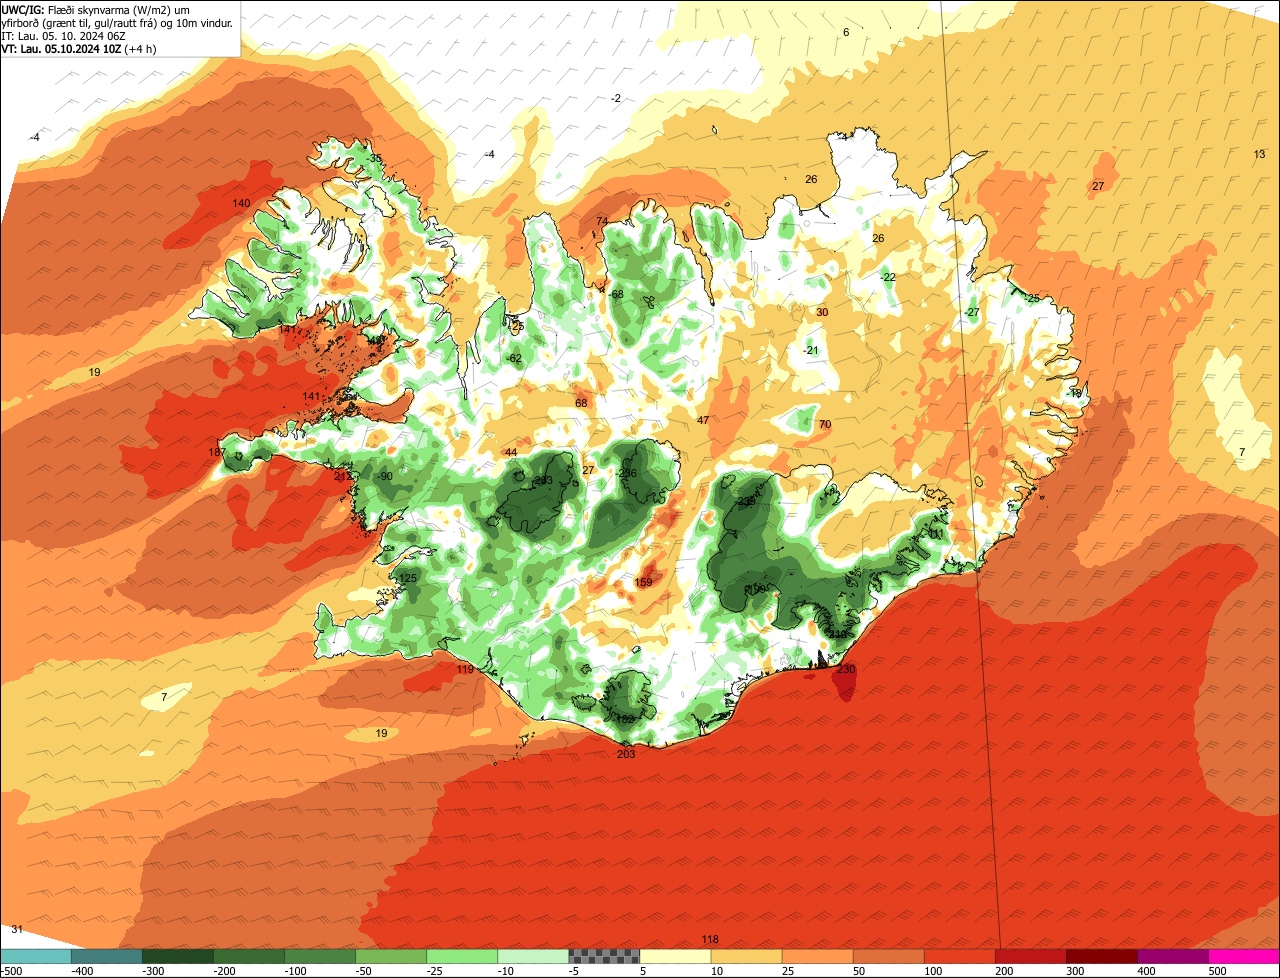This screenshot has height=978, width=1280.
Task: Click the legend label '-500'
Action: [11, 971]
